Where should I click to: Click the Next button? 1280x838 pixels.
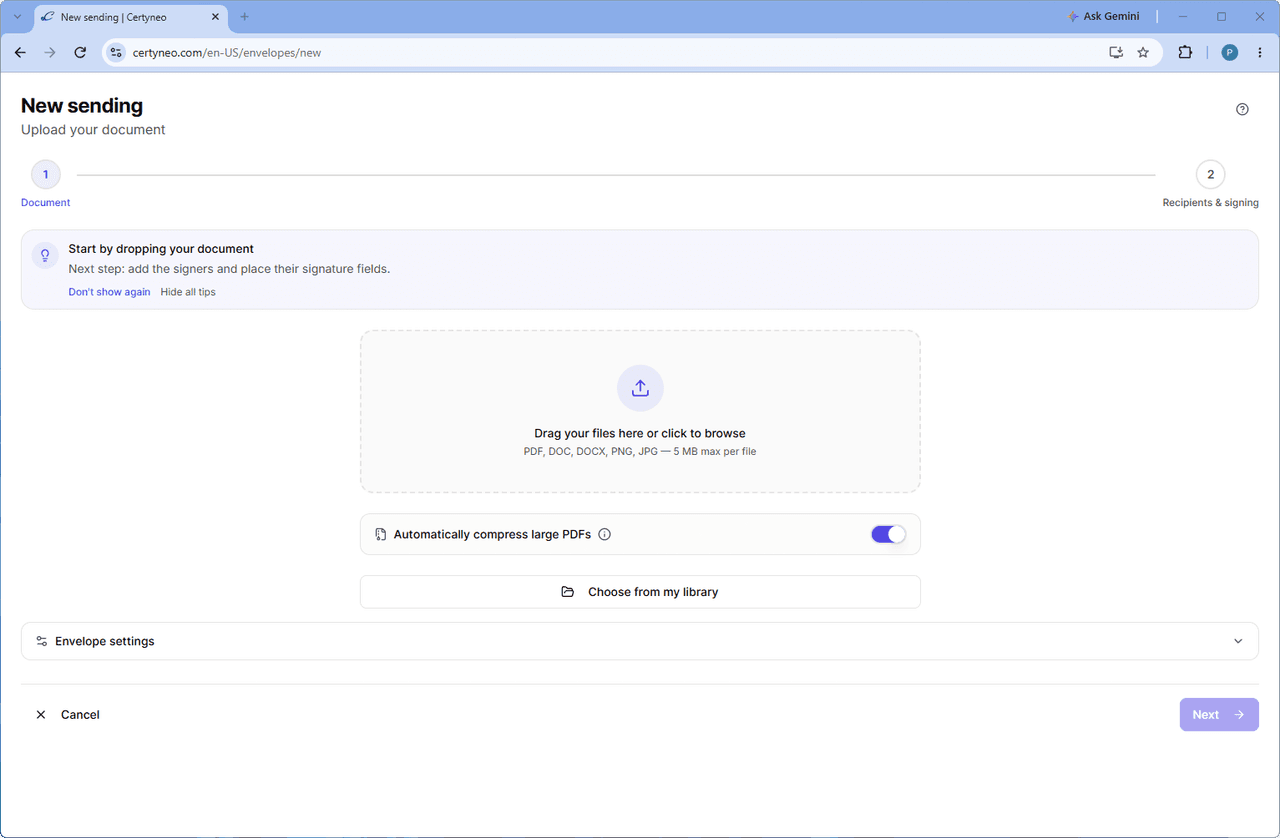pos(1219,715)
